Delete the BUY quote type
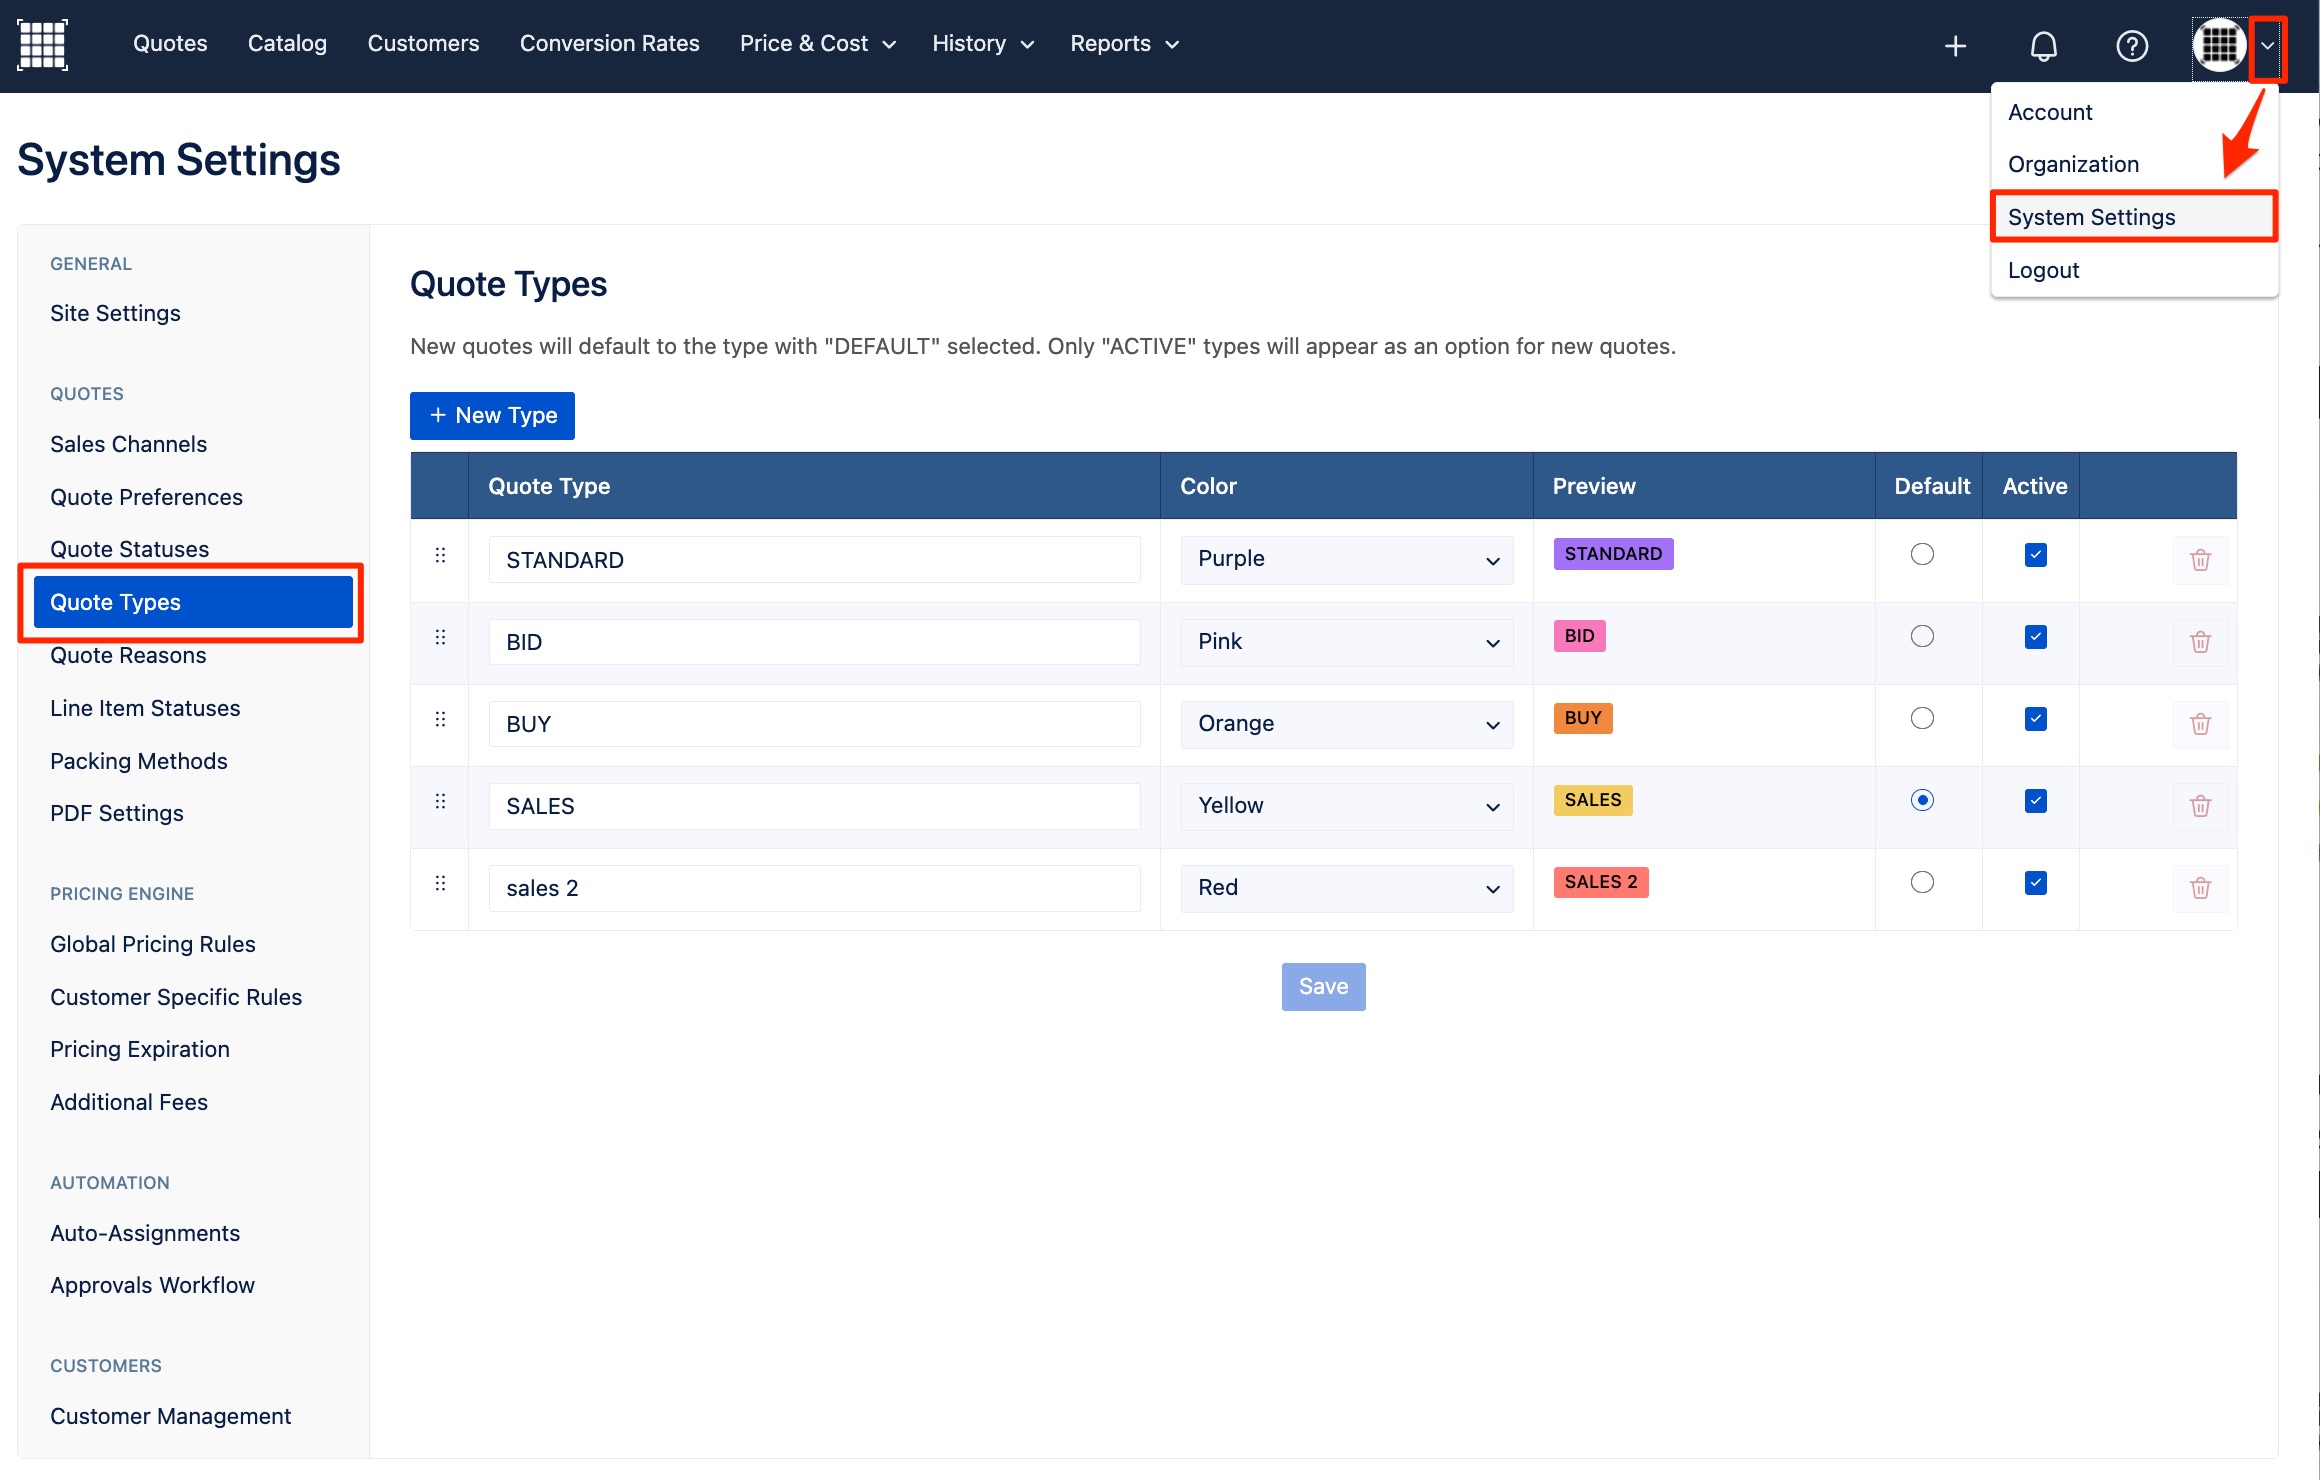The height and width of the screenshot is (1480, 2320). (x=2200, y=724)
